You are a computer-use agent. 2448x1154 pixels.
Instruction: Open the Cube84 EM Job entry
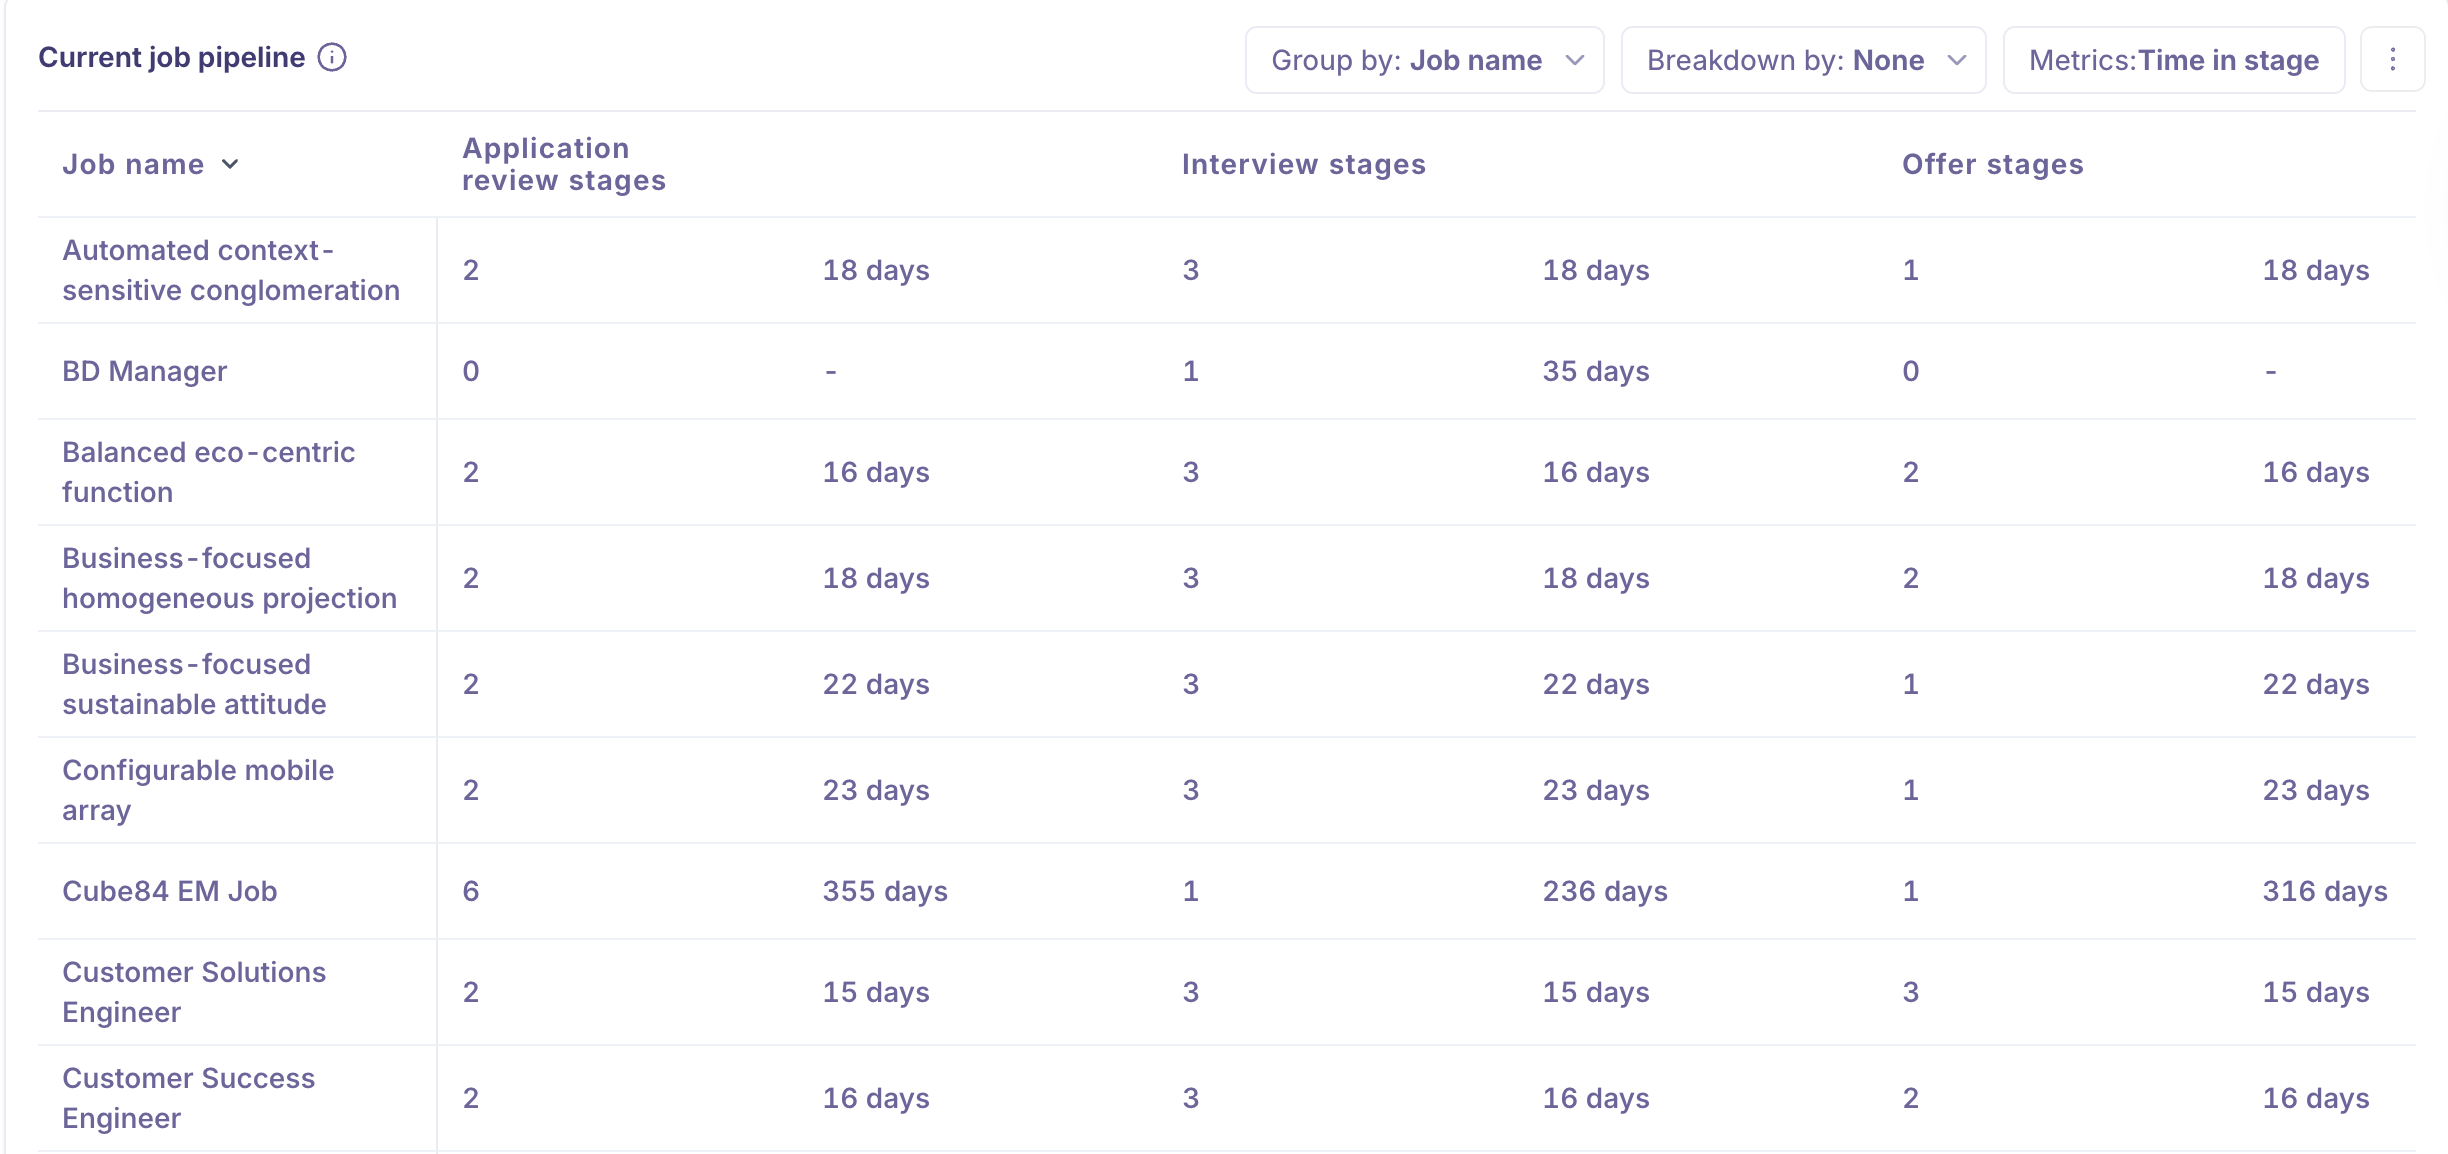(x=170, y=890)
